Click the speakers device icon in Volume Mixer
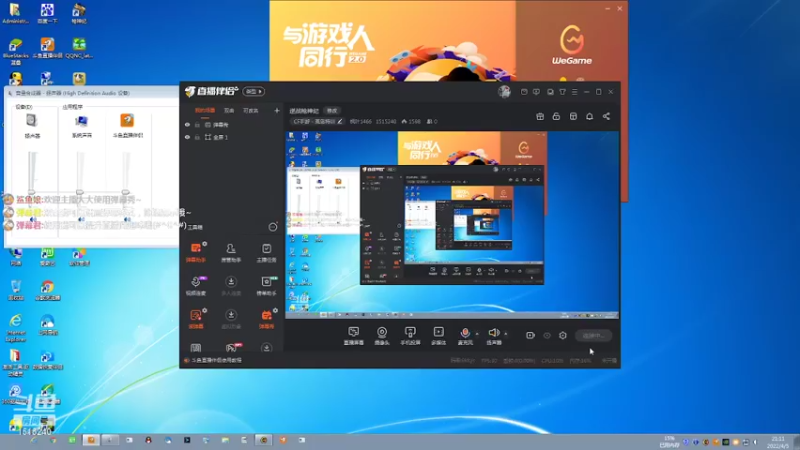Screen dimensions: 800x450 (x=32, y=121)
